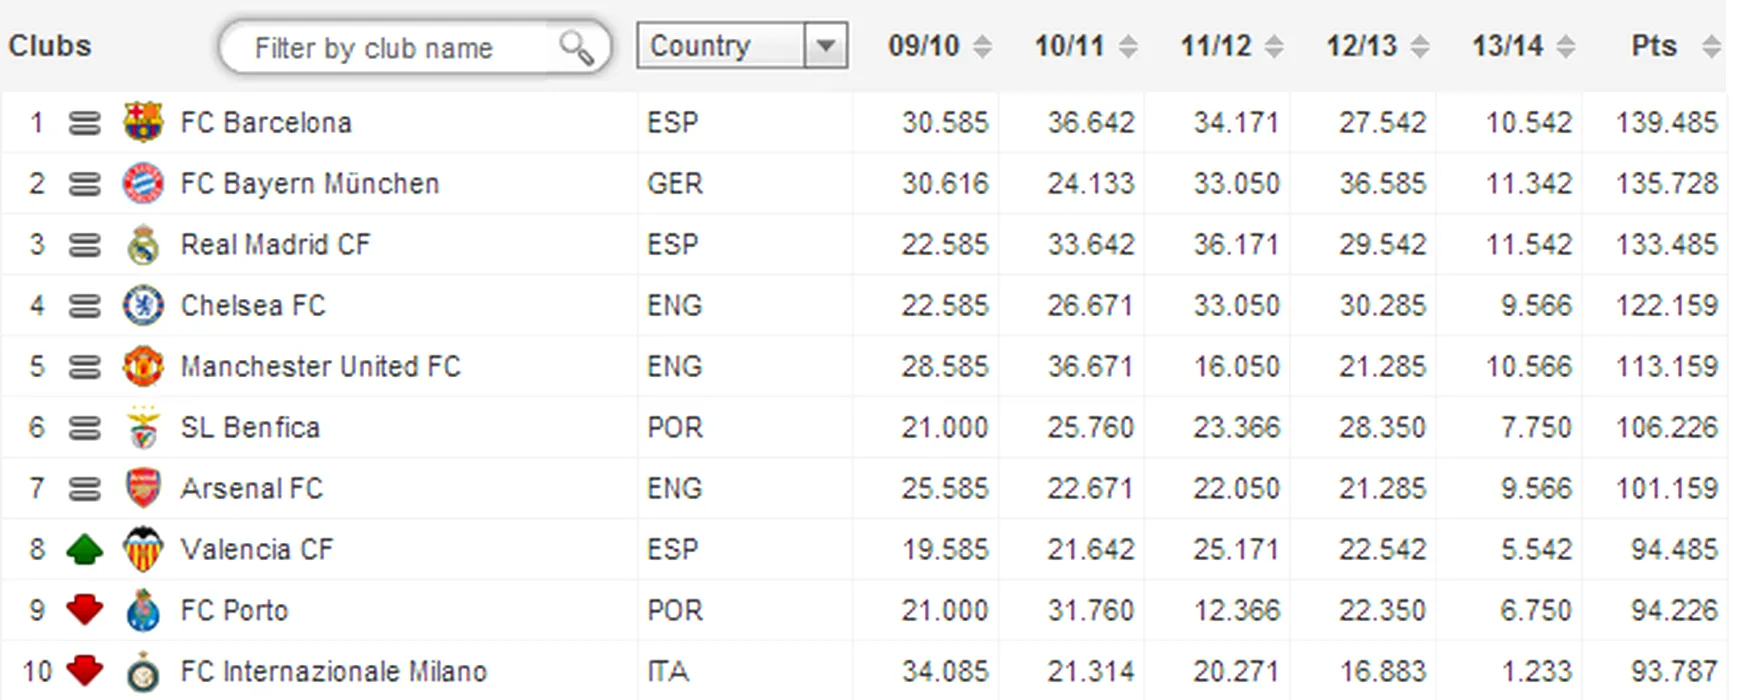Screen dimensions: 1745x700
Task: Open the FC Porto club link
Action: pyautogui.click(x=234, y=611)
